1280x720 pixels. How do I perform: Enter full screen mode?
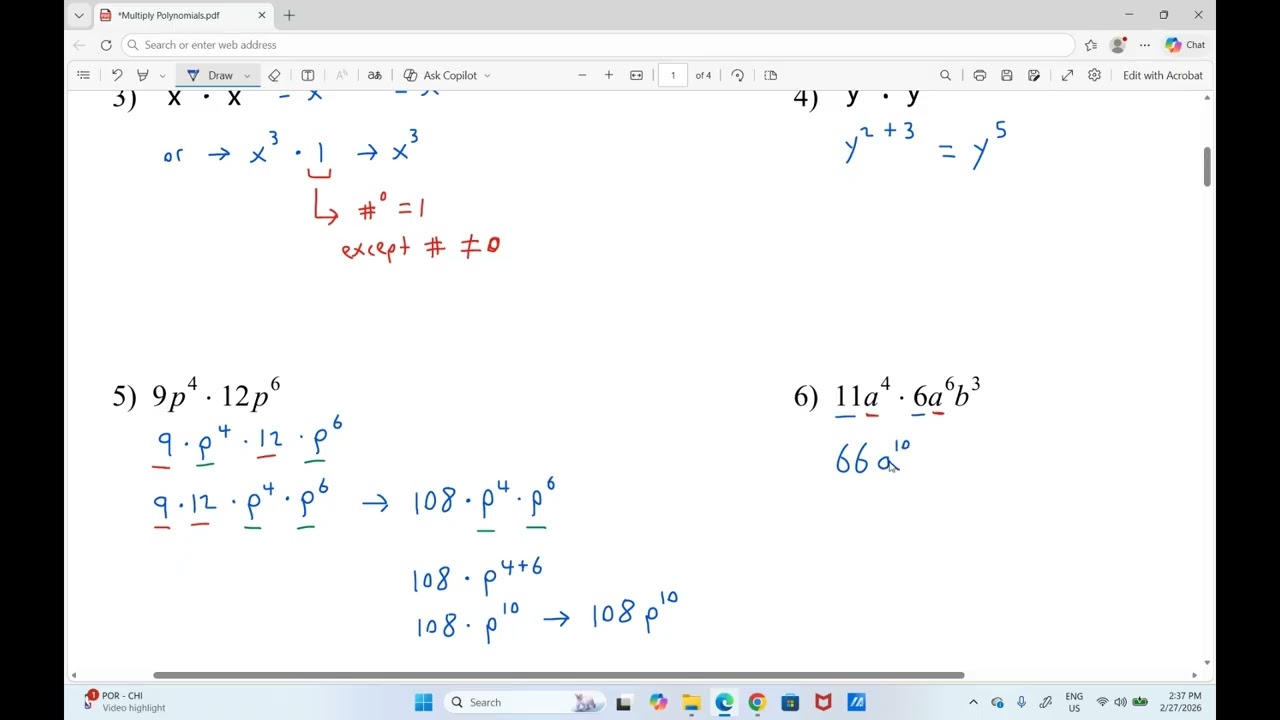(1067, 75)
